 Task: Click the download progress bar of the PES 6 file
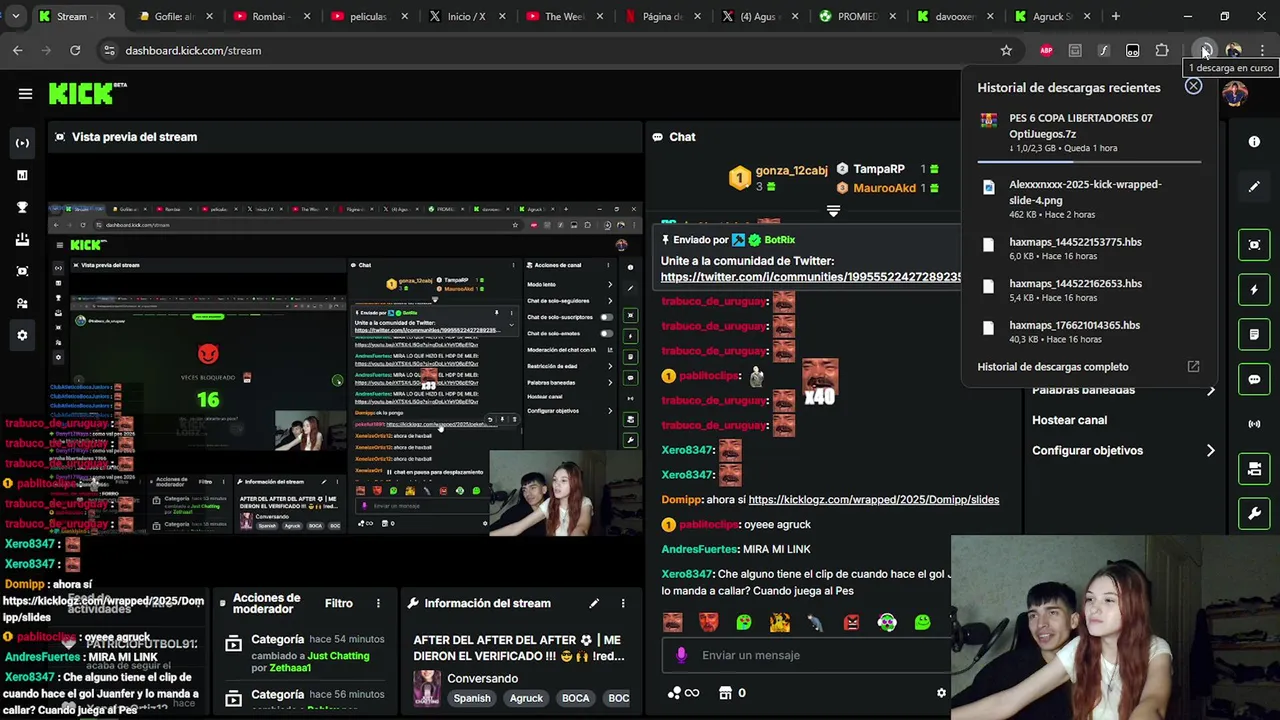point(1089,161)
